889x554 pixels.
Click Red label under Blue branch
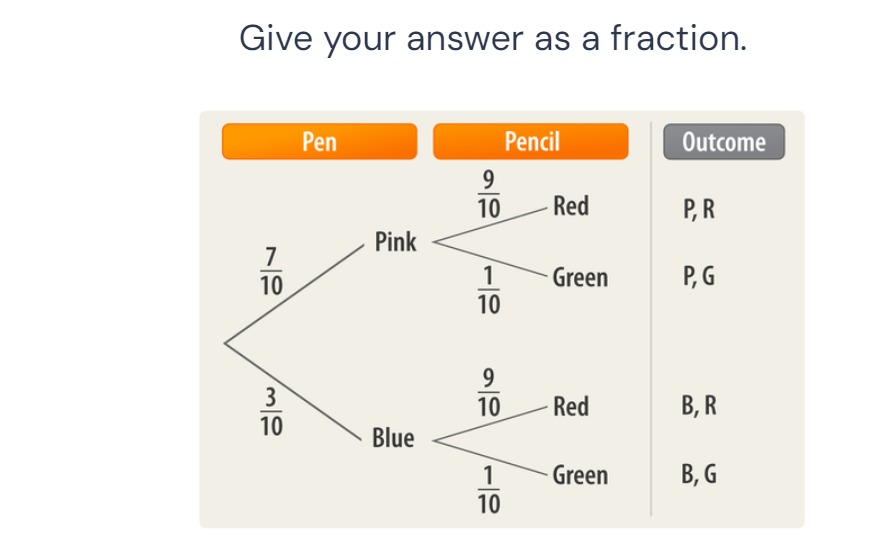point(571,407)
